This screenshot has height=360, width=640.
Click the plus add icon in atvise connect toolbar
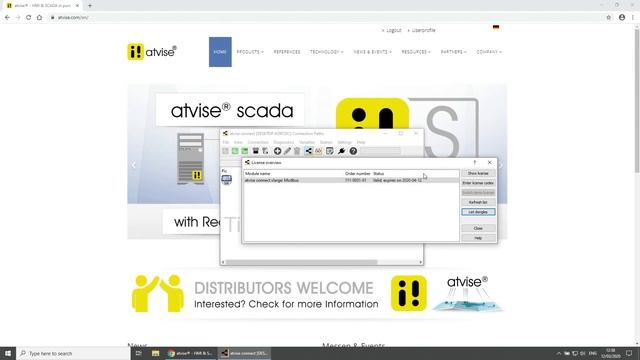pos(277,151)
